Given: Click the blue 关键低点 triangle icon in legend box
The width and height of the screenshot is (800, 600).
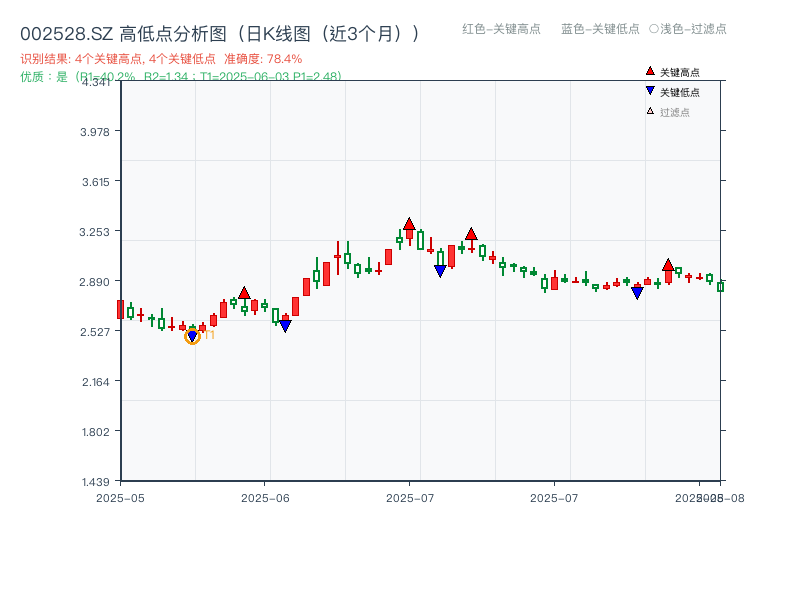Looking at the screenshot, I should coord(650,90).
